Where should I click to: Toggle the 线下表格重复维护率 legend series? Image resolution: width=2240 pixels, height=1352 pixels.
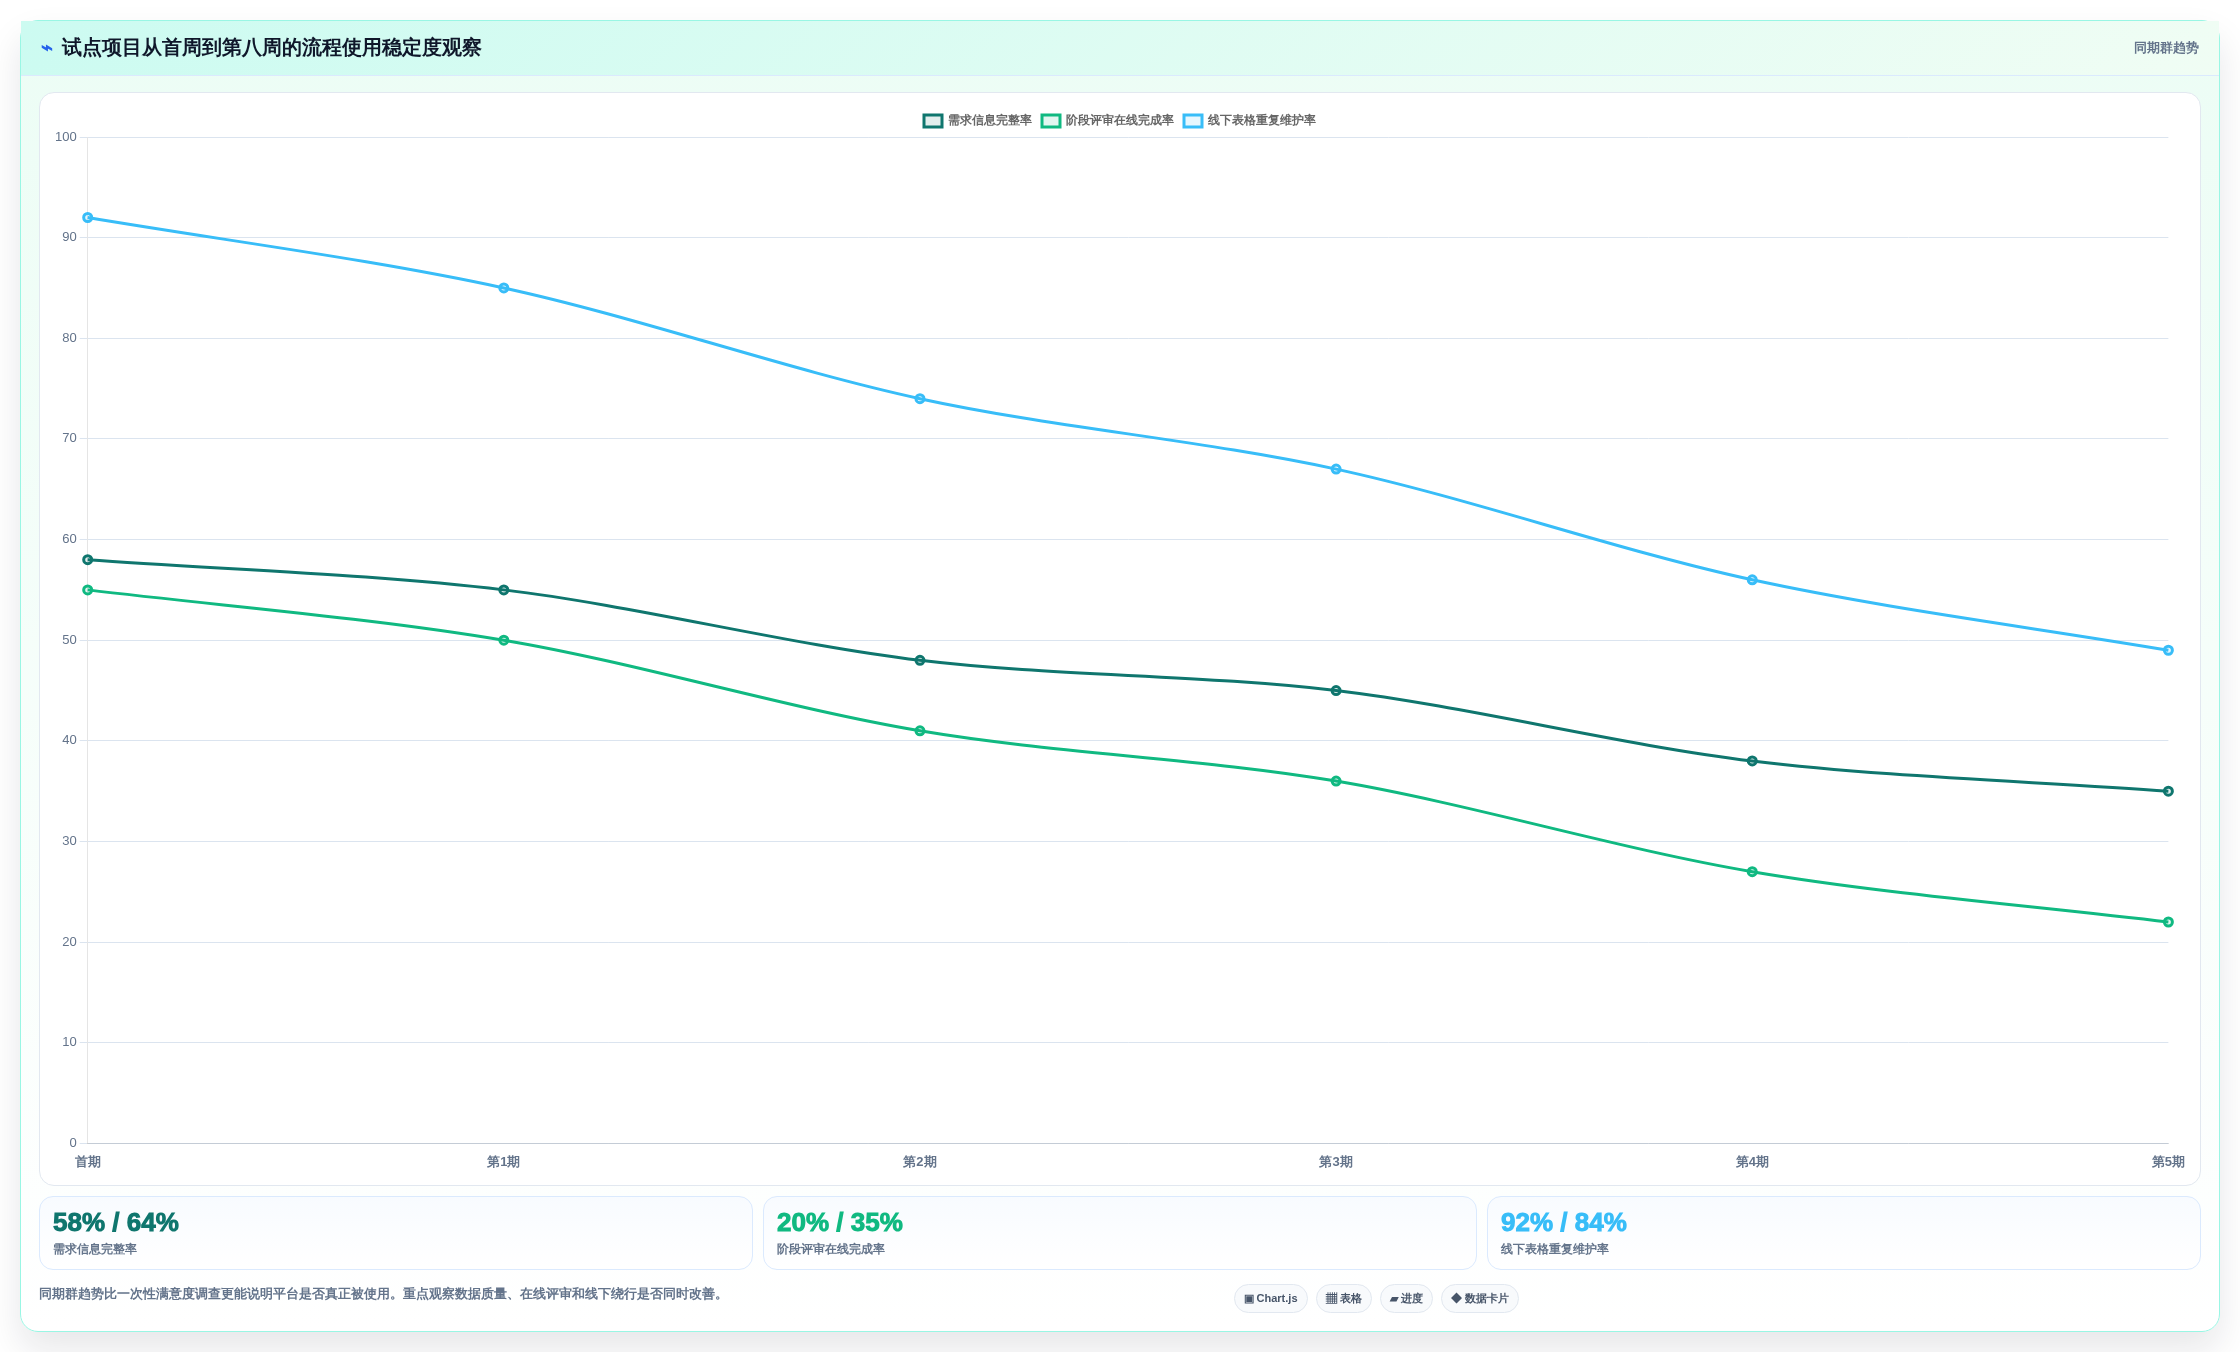1249,120
